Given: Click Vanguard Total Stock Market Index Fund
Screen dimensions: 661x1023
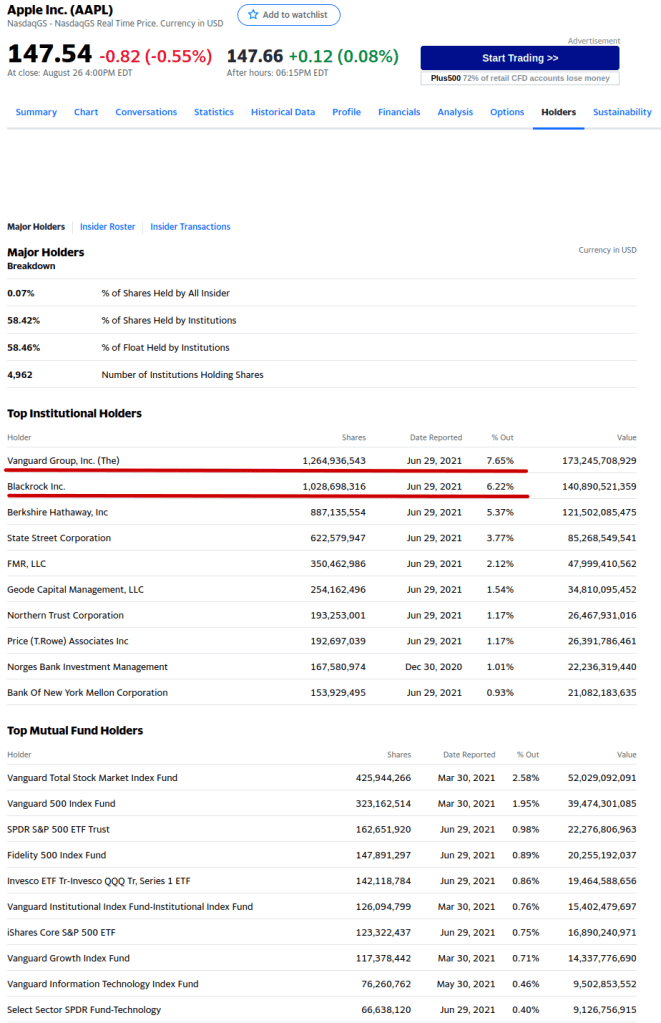Looking at the screenshot, I should click(92, 777).
